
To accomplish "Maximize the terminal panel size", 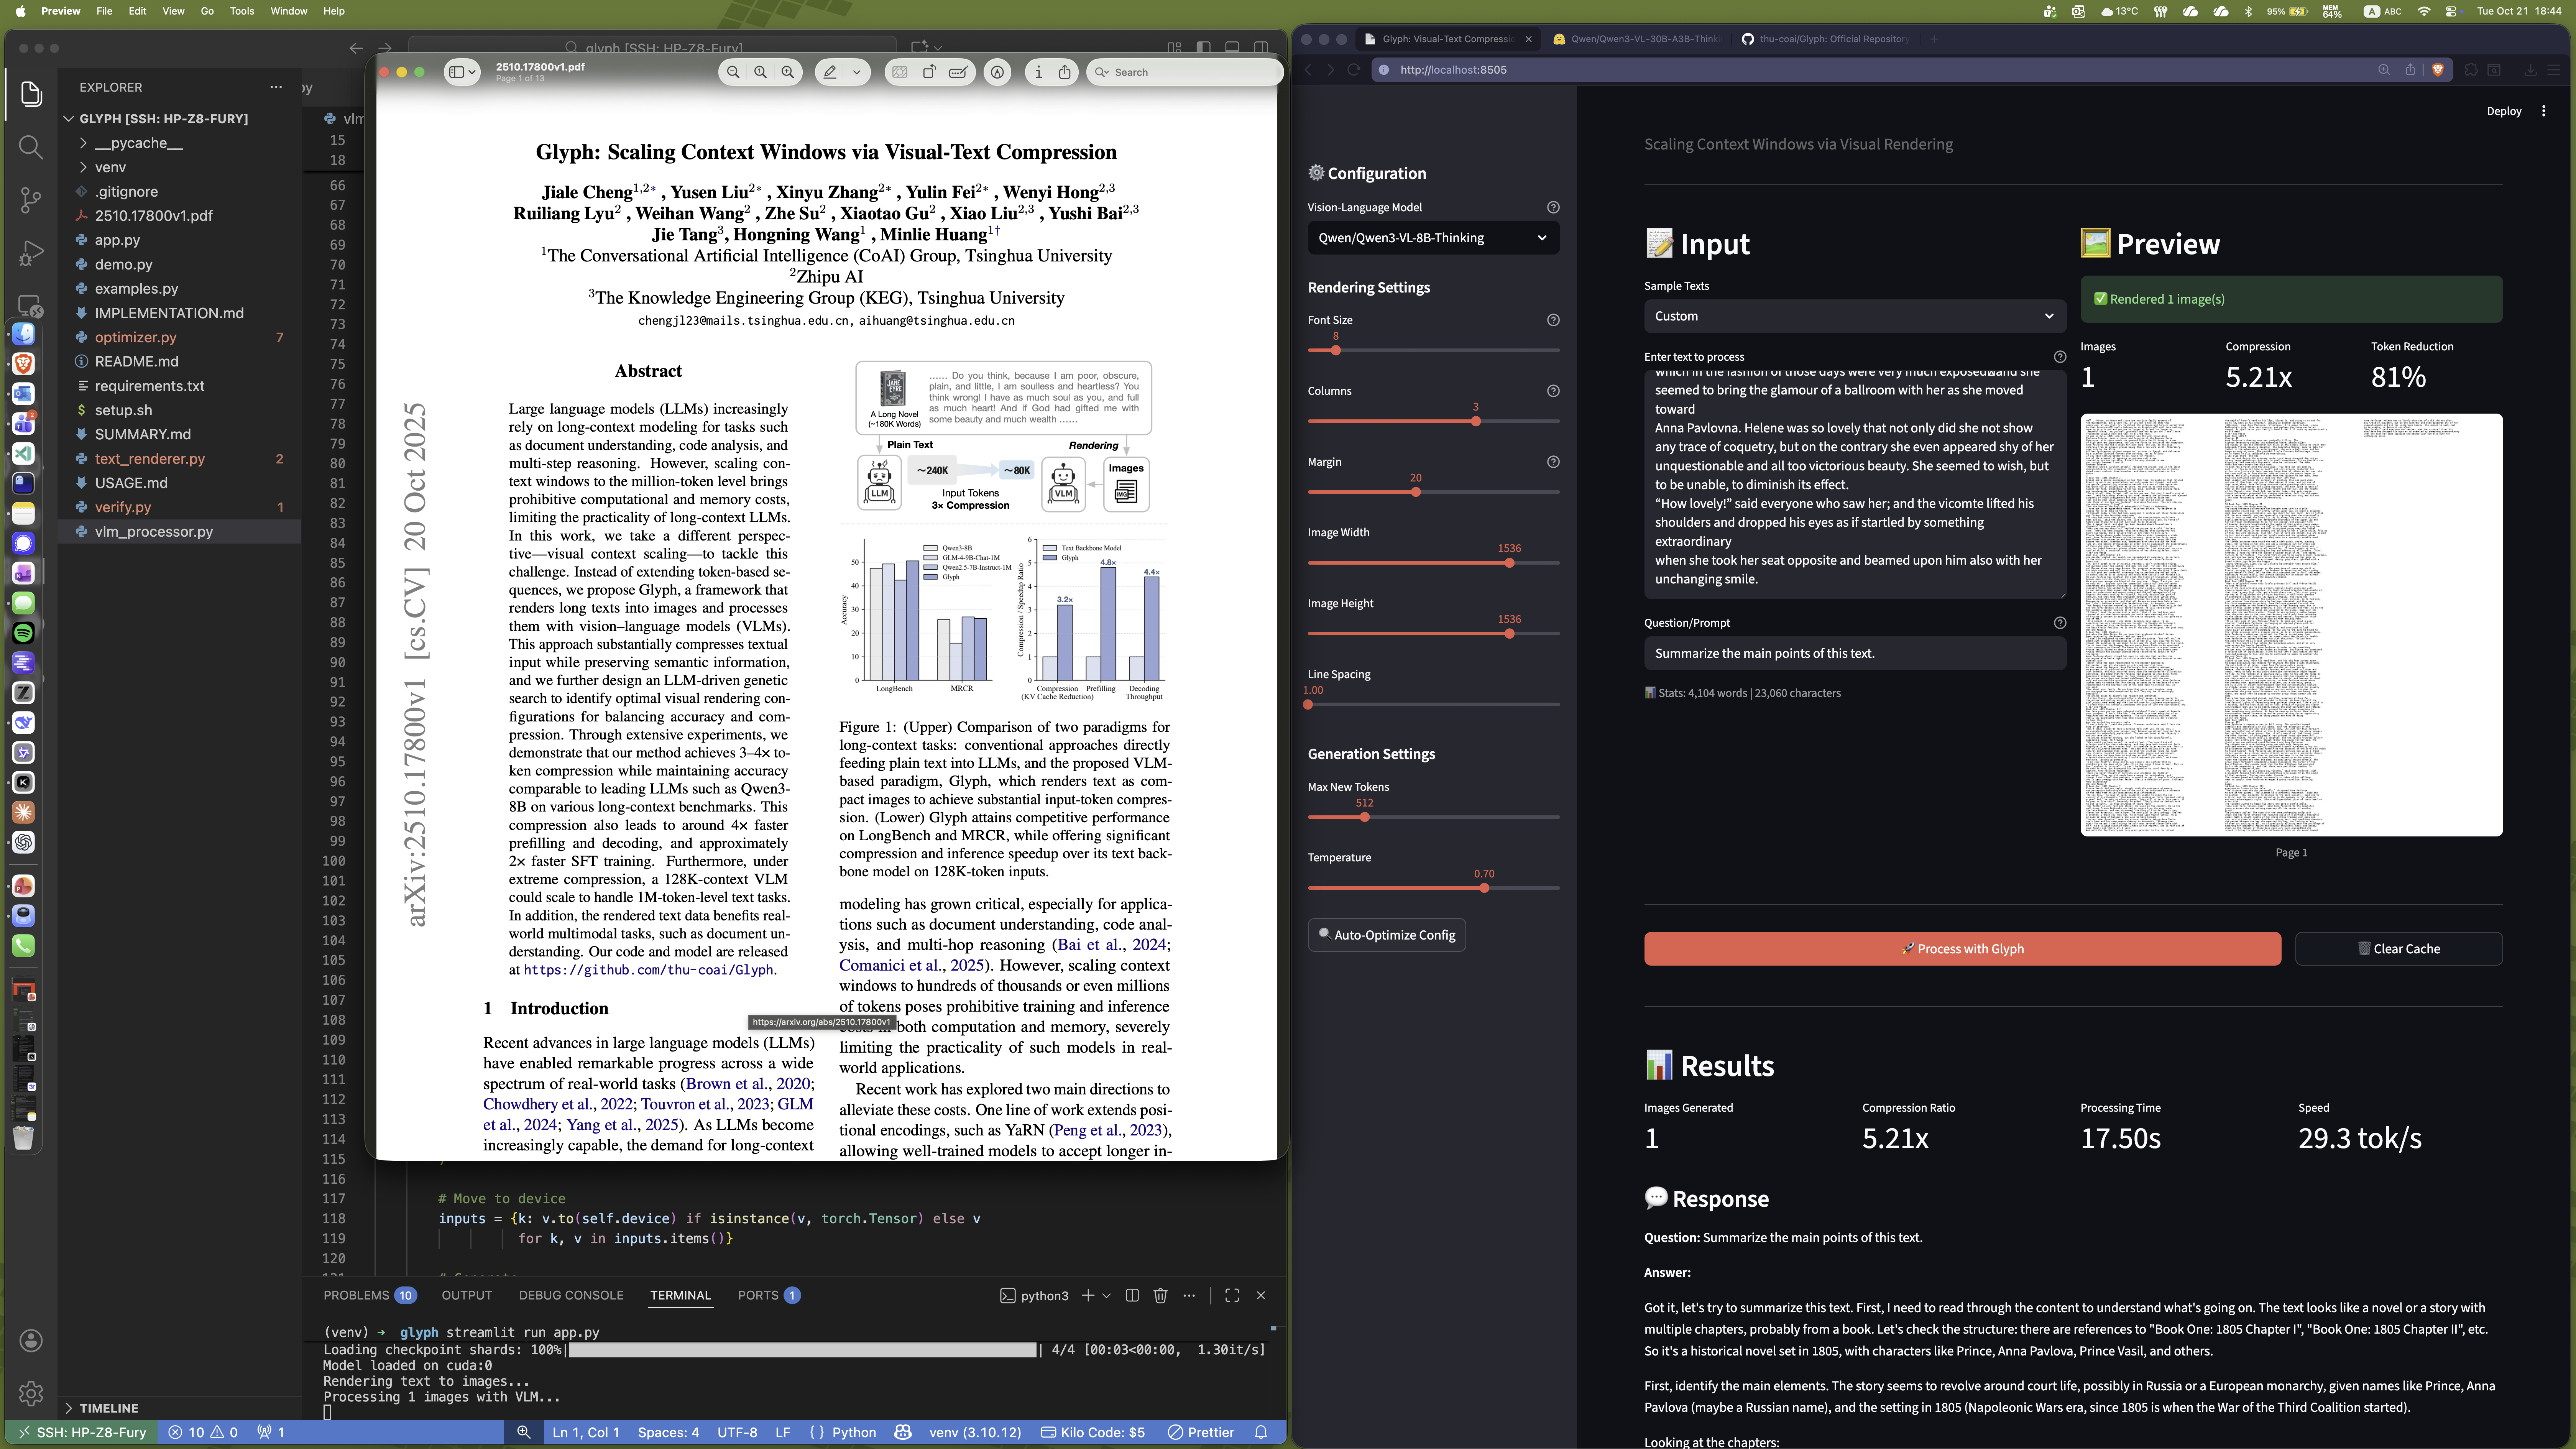I will (x=1232, y=1295).
